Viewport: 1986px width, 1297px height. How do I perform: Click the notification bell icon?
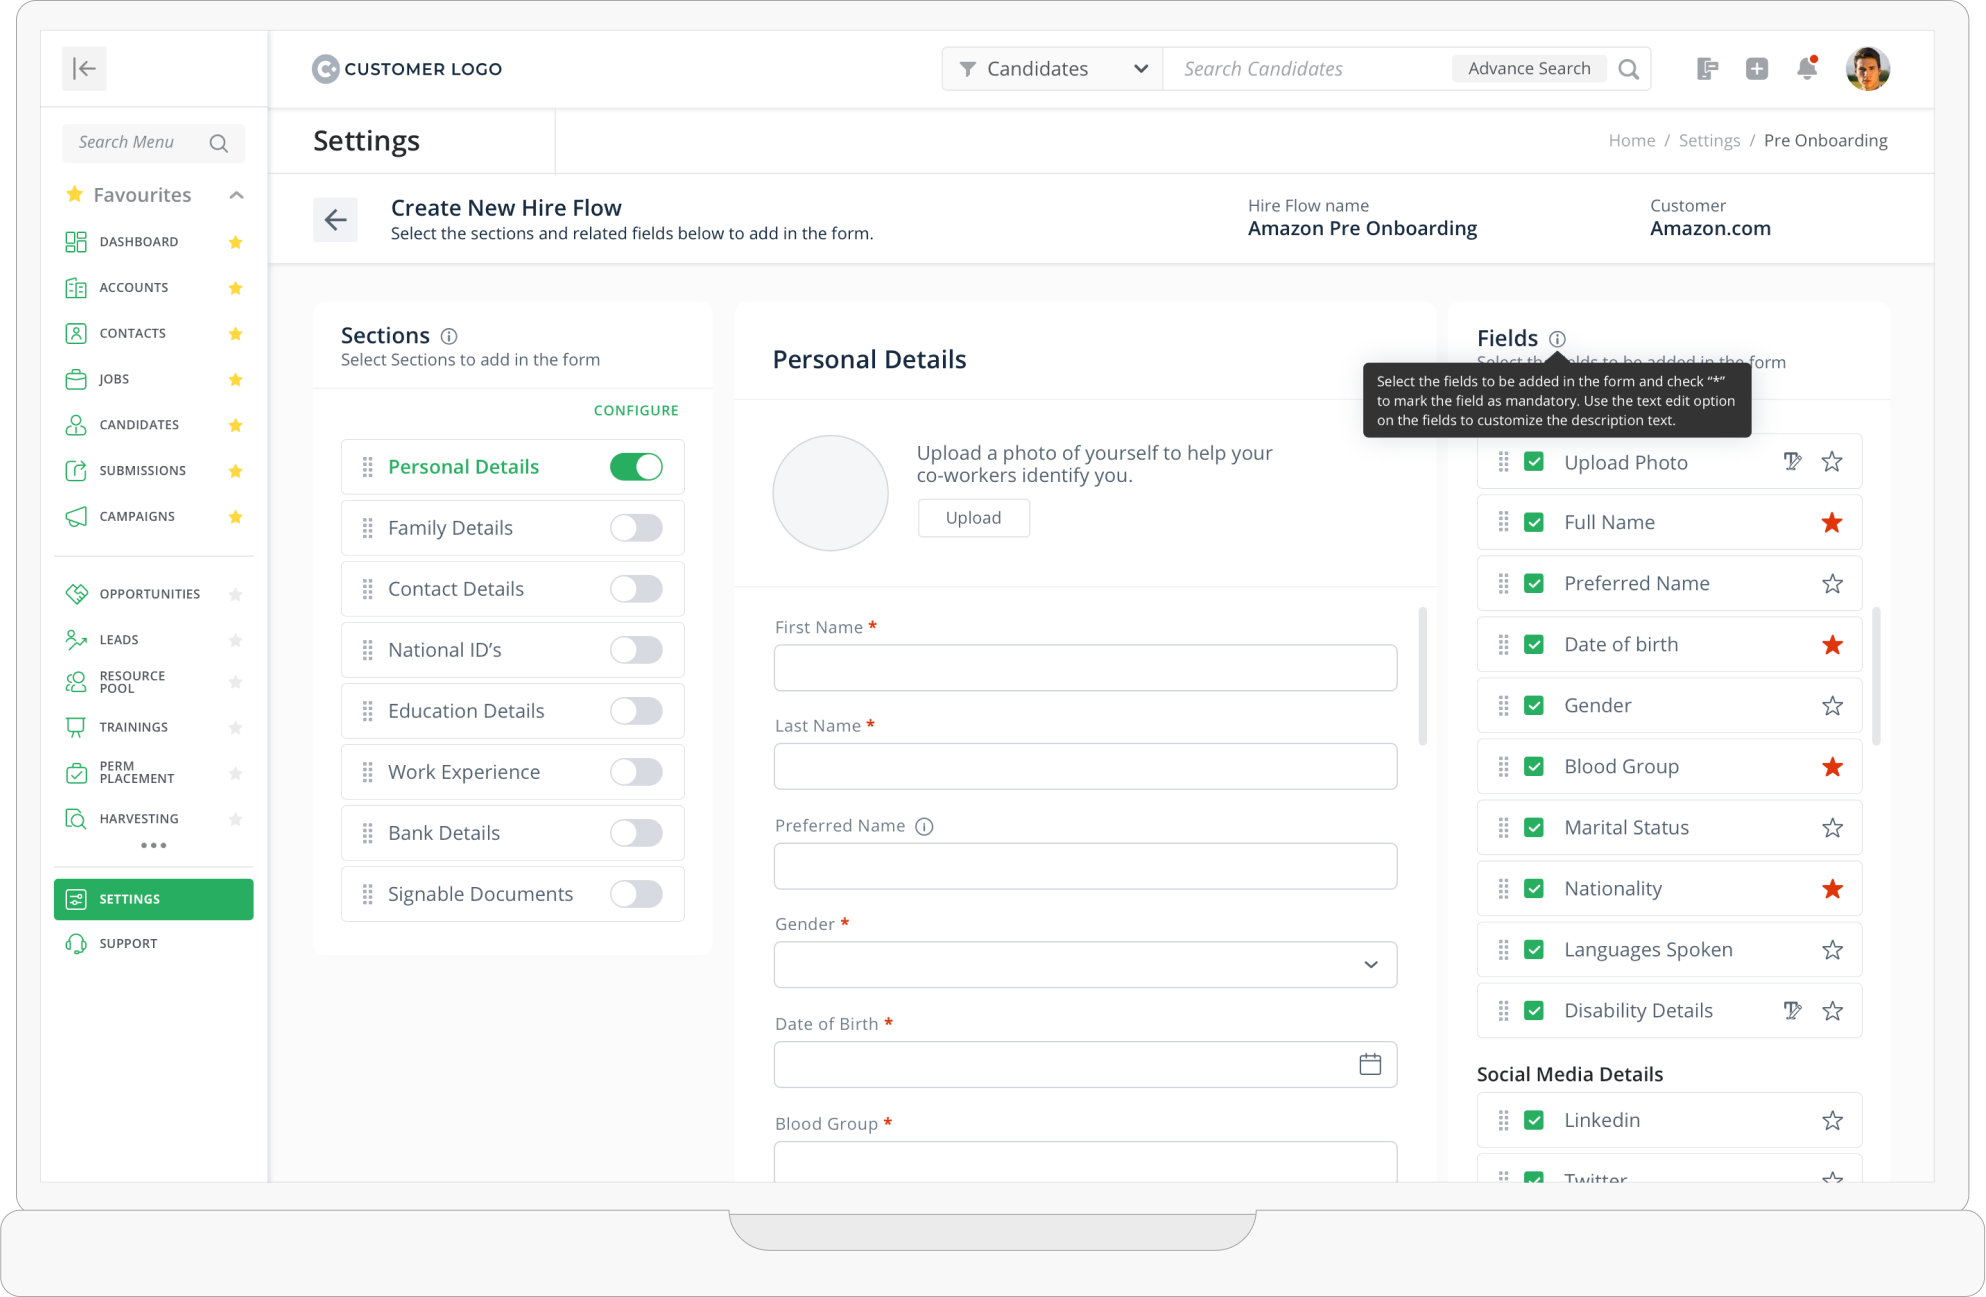click(1806, 69)
